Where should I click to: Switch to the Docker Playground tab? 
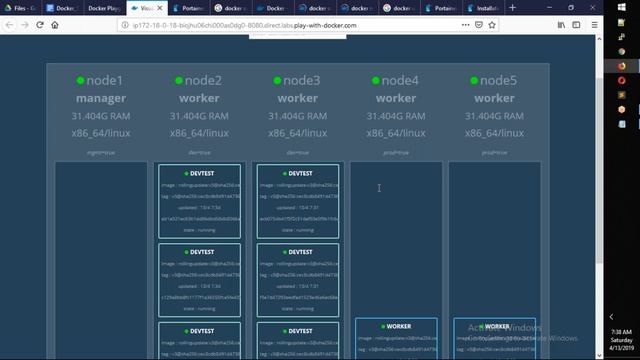(x=104, y=8)
